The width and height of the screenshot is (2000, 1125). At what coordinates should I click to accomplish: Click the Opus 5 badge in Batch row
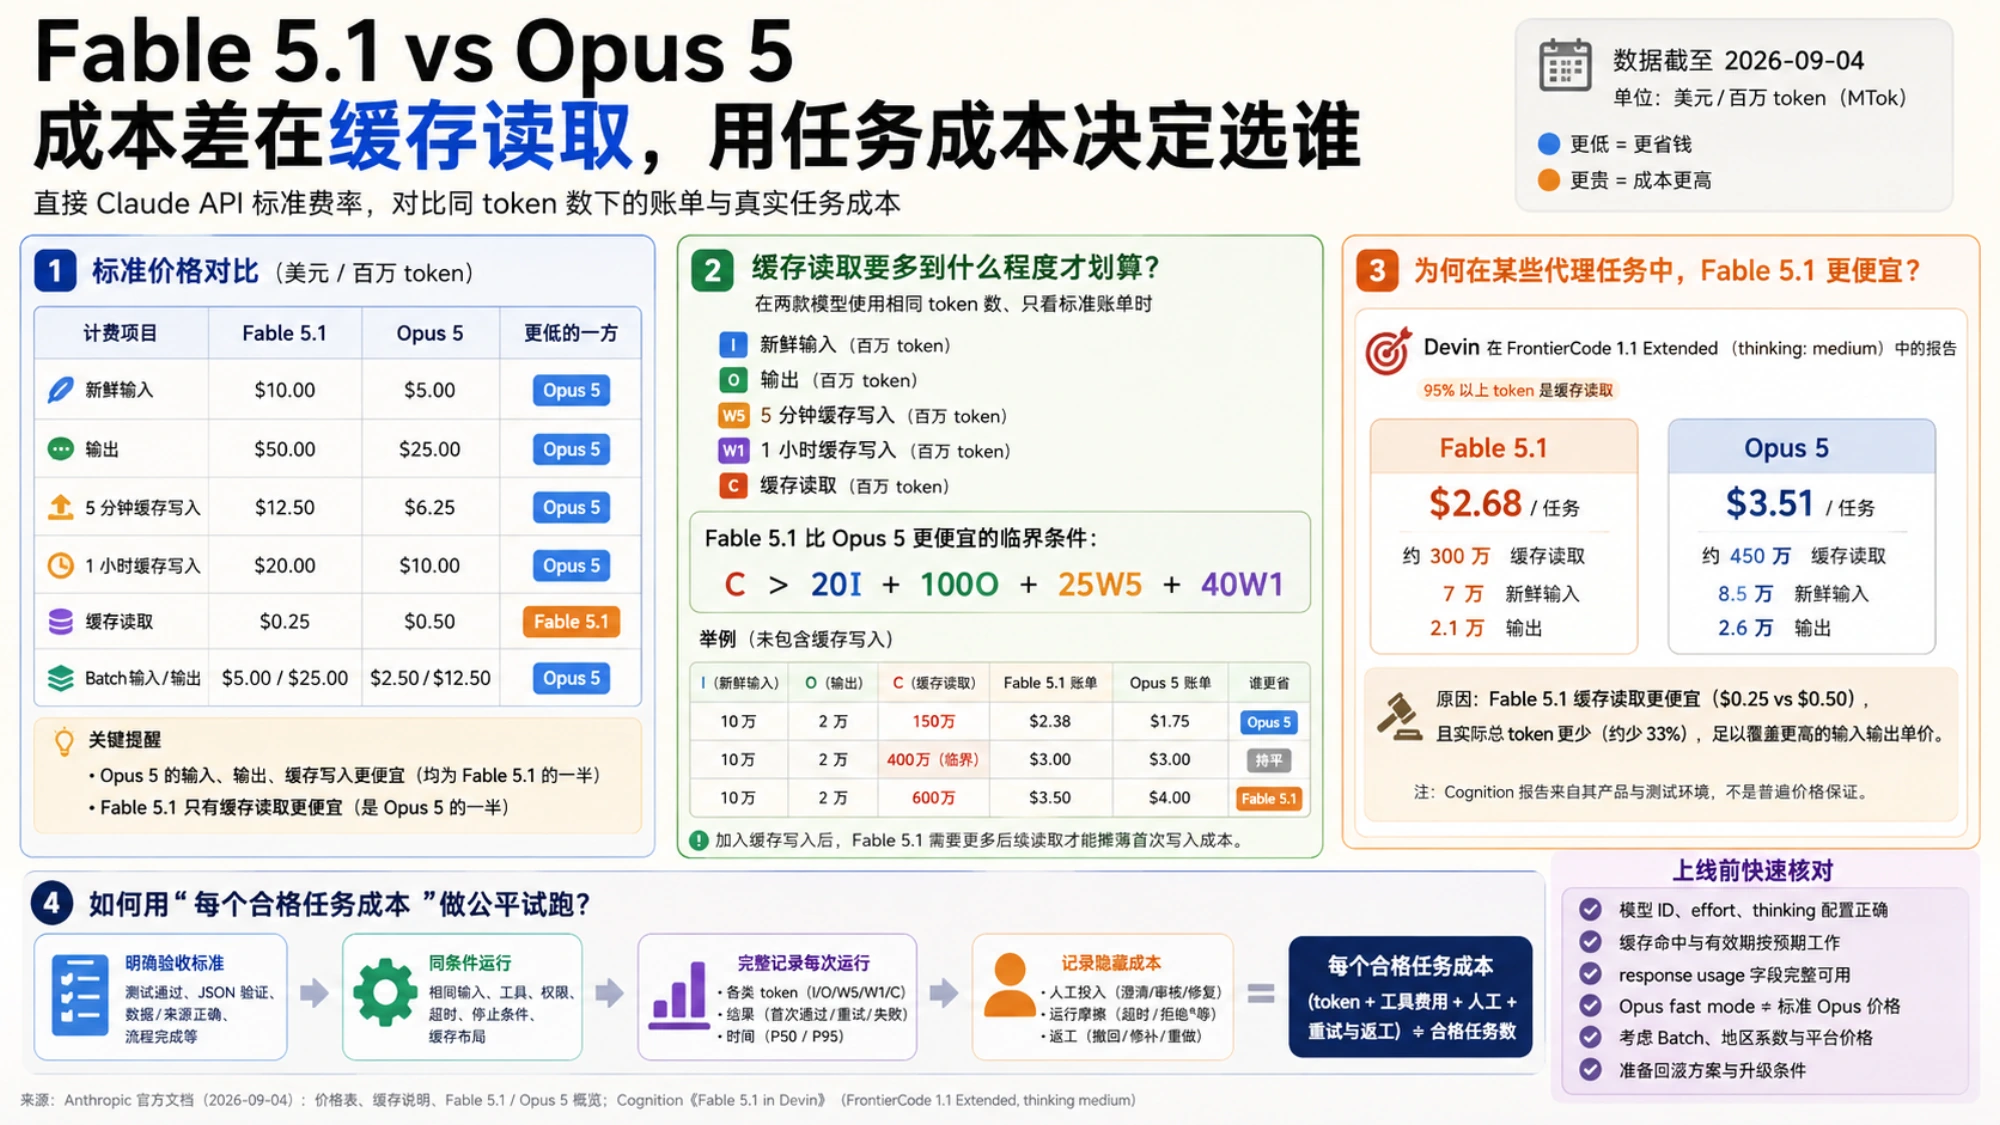tap(571, 678)
